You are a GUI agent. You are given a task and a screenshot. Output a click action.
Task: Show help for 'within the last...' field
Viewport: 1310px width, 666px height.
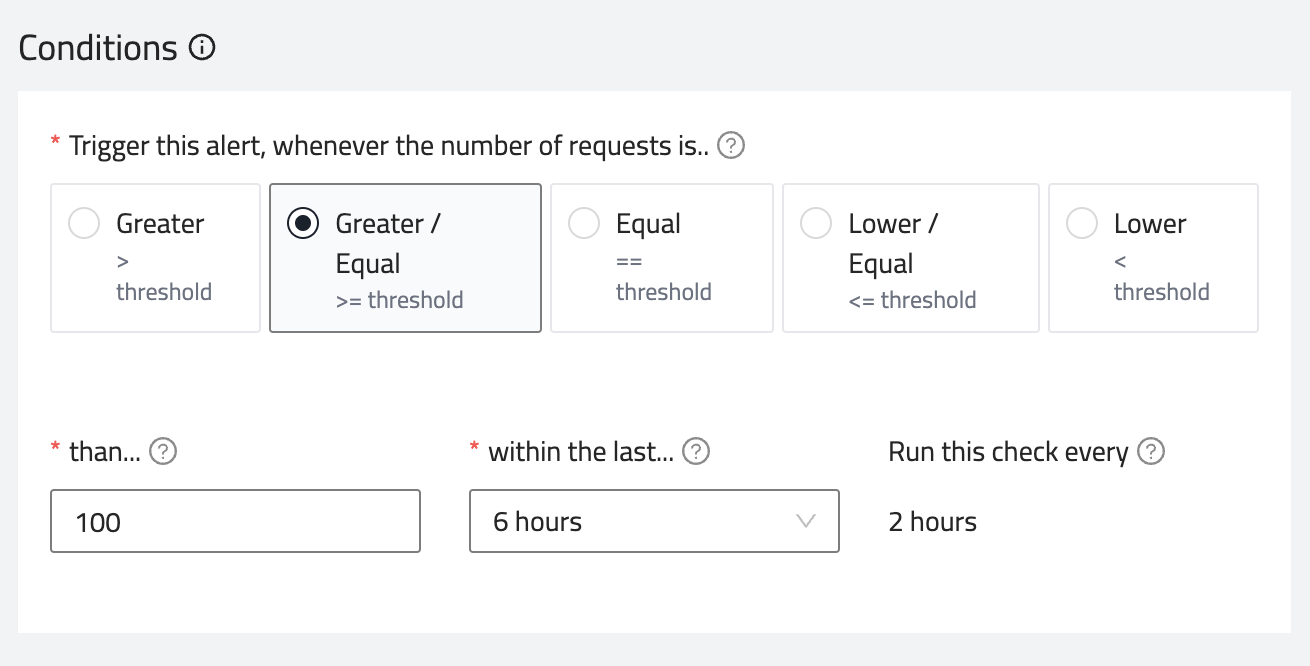696,452
